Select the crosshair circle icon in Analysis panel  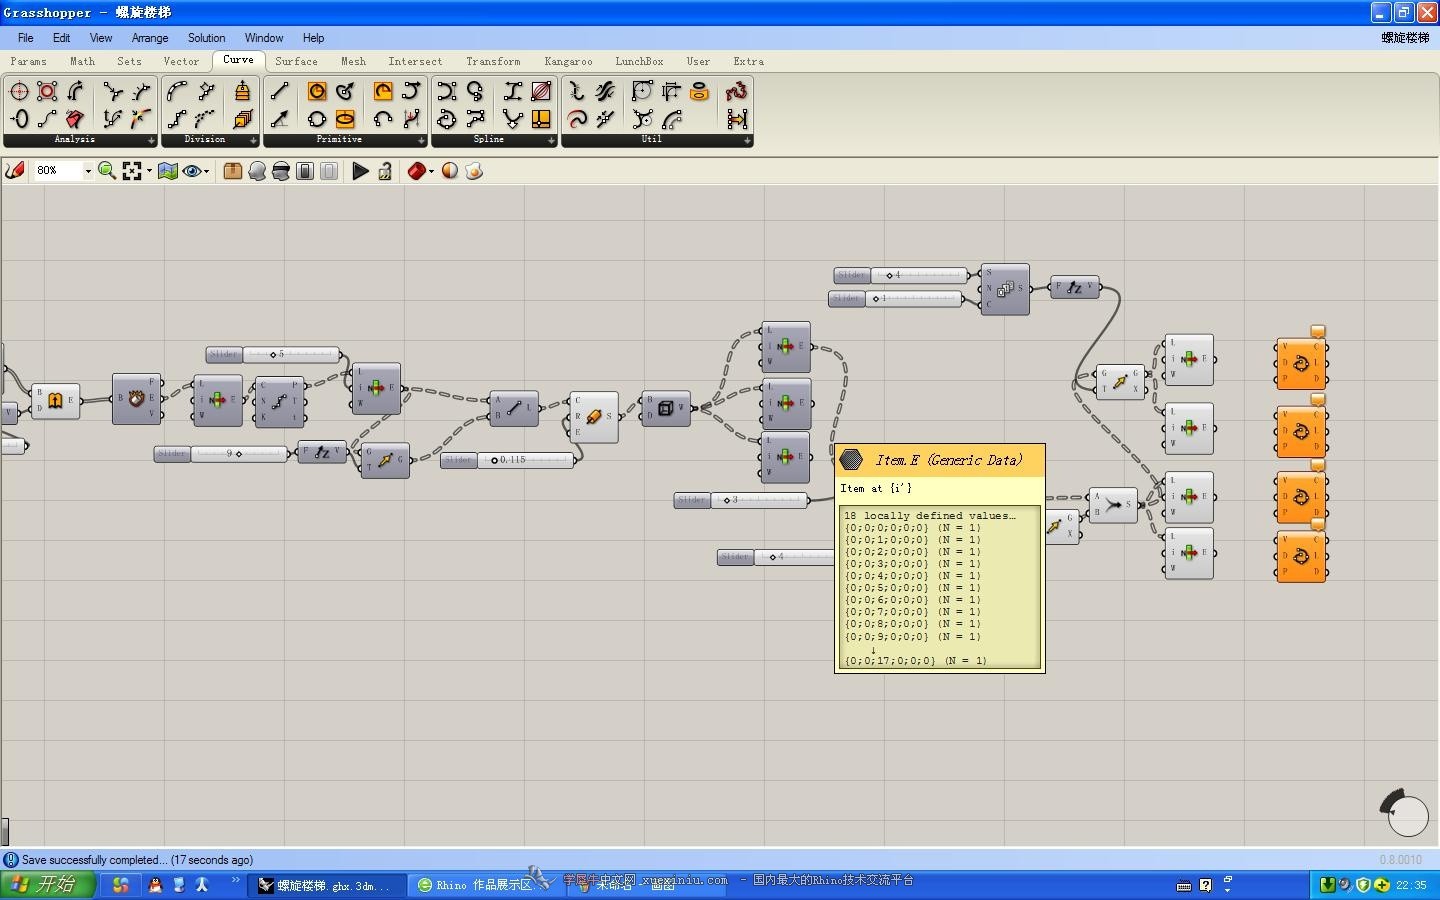click(19, 91)
